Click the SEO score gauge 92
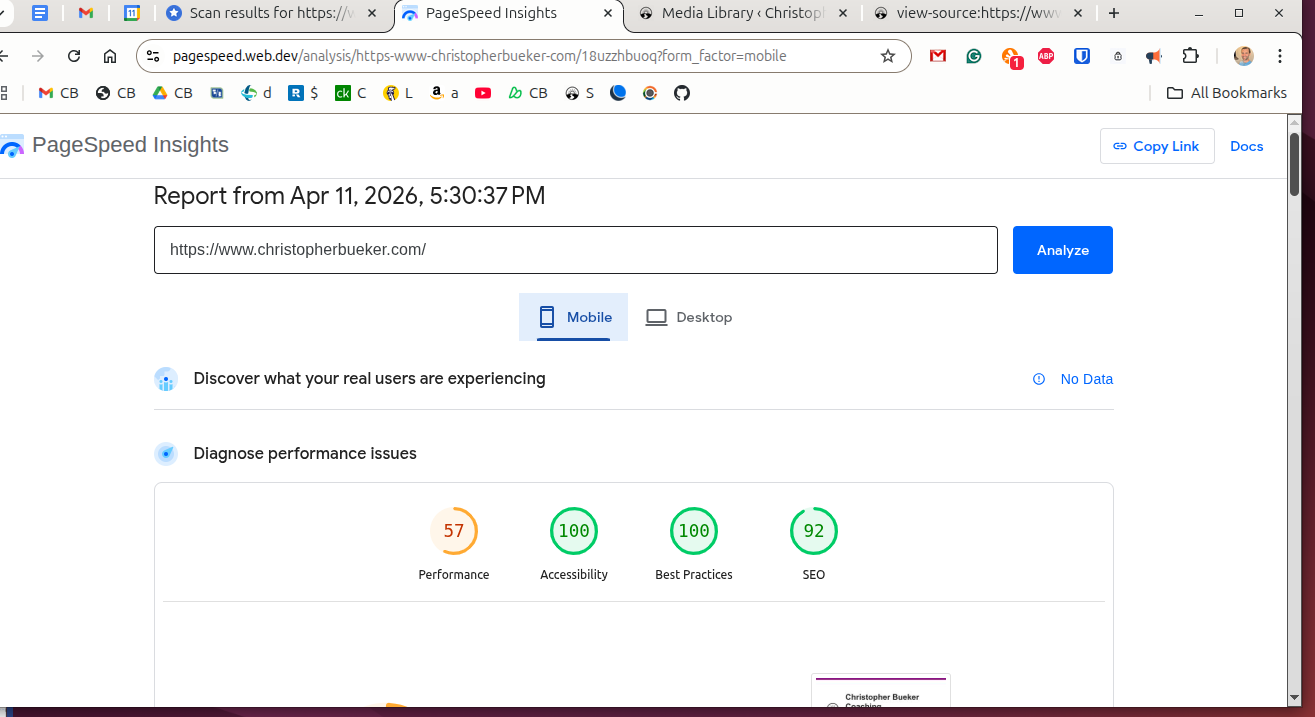 point(814,531)
